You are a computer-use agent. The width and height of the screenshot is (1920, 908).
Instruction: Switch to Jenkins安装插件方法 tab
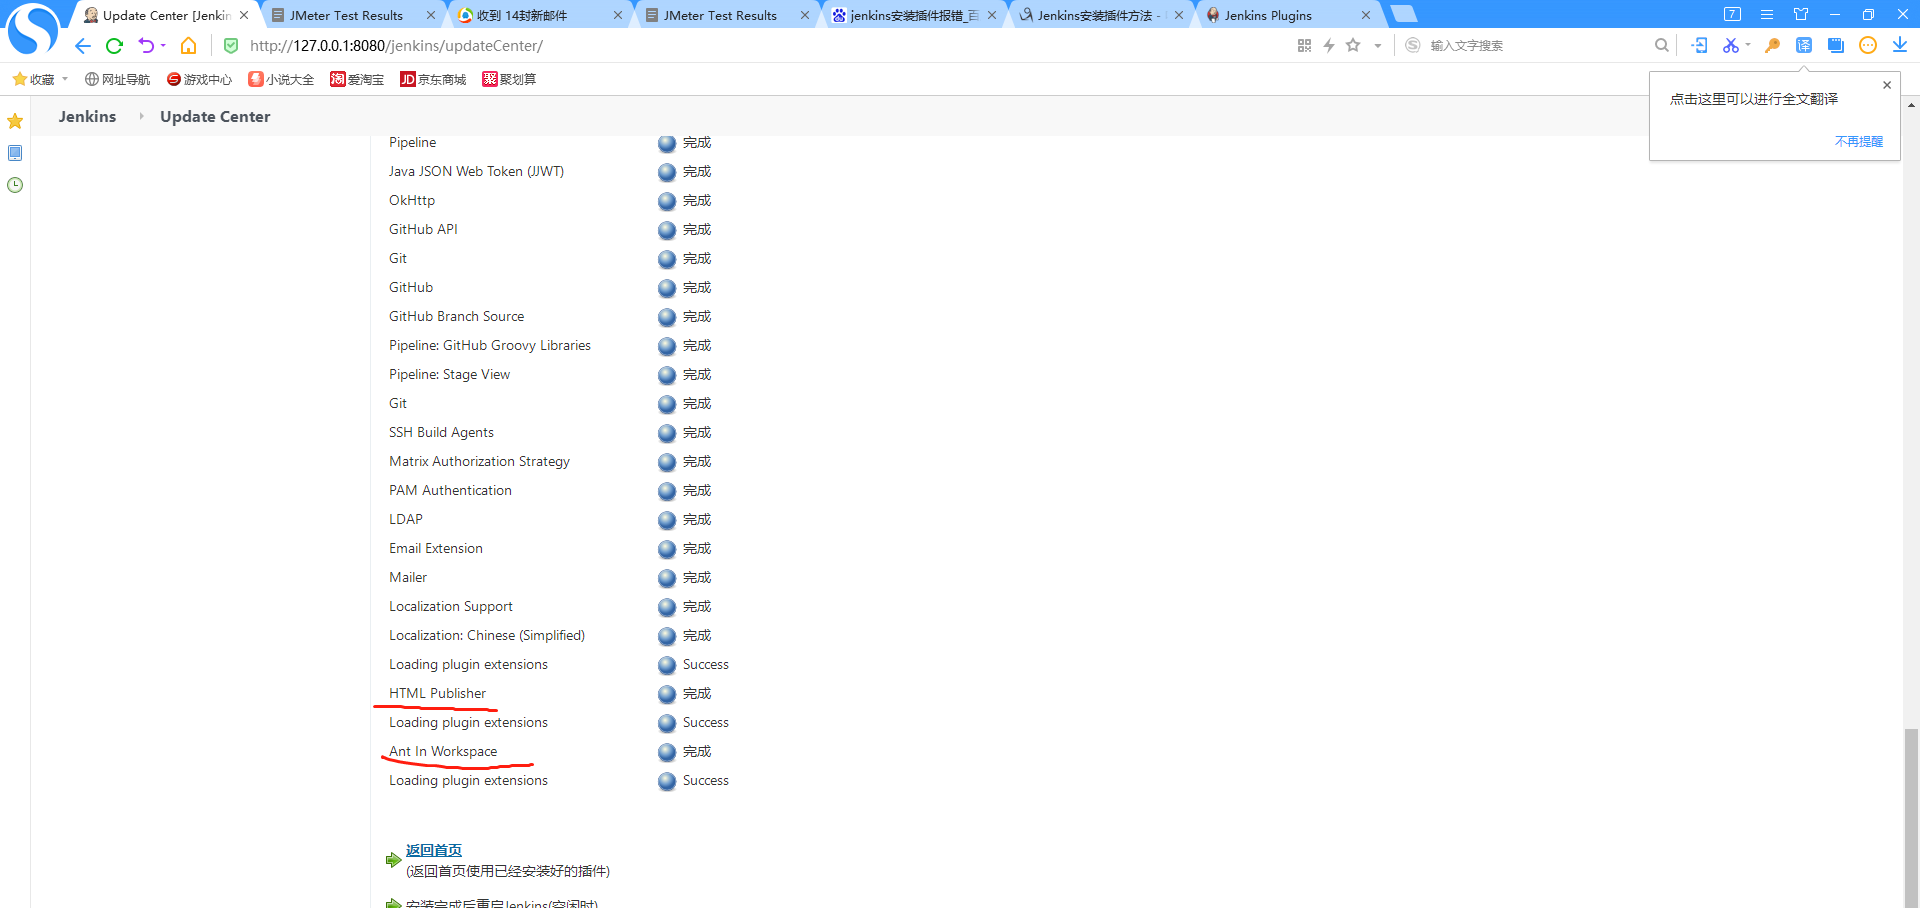[1101, 15]
